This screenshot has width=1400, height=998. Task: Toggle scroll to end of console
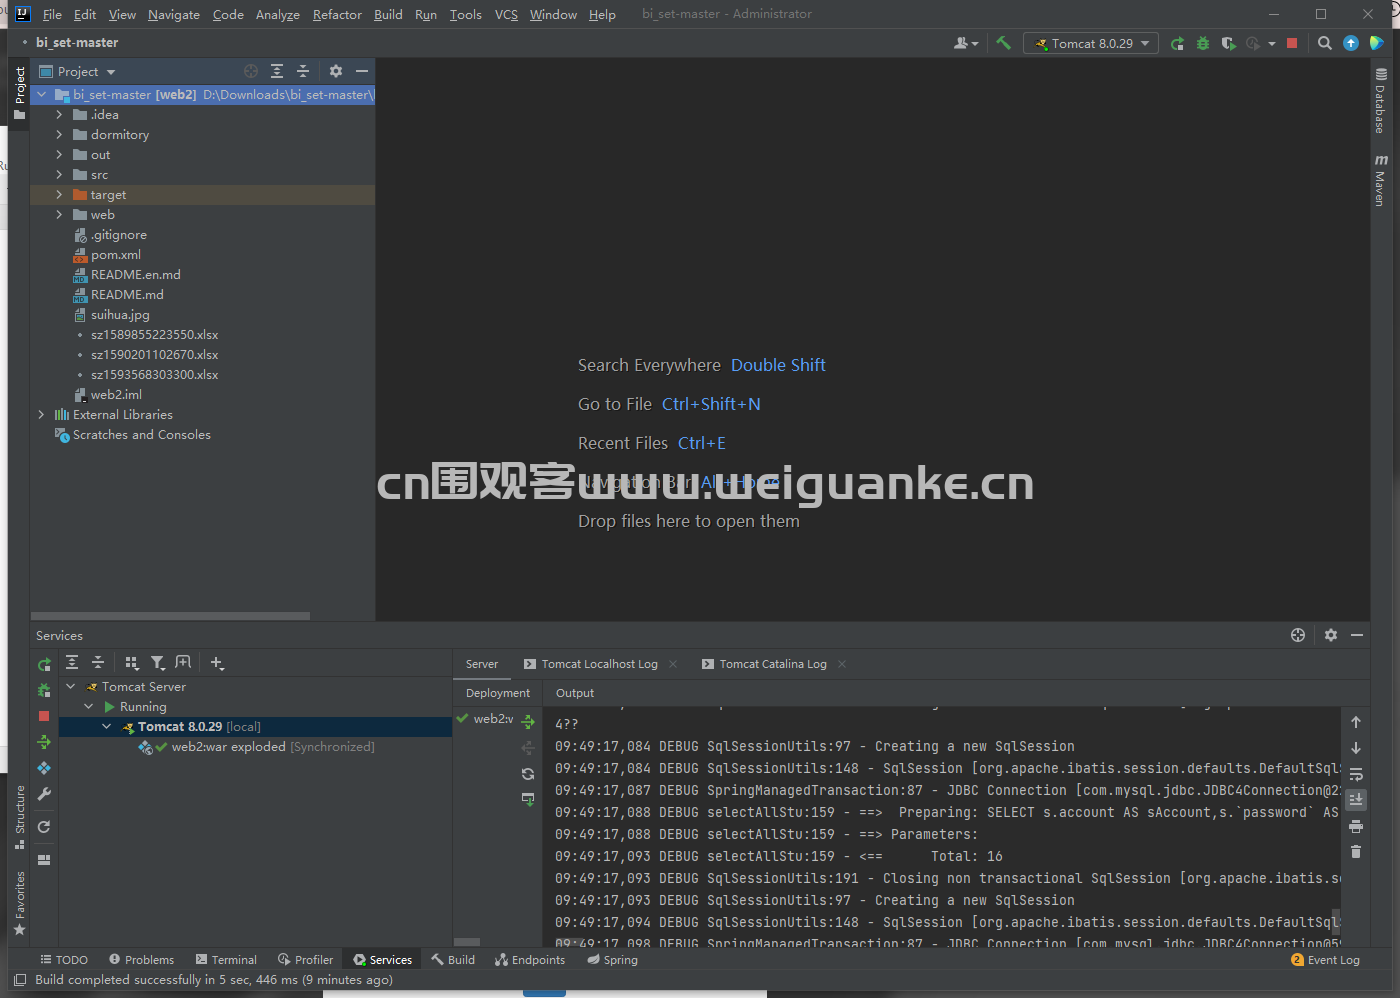(1356, 800)
